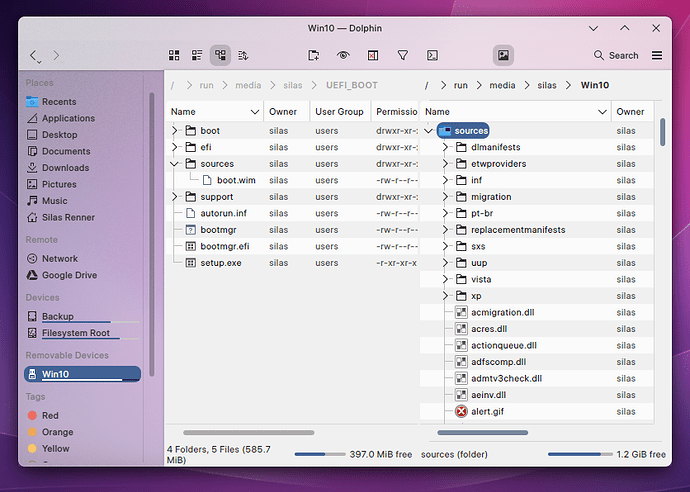Select acmigration.dll file
The width and height of the screenshot is (690, 492).
pos(503,312)
